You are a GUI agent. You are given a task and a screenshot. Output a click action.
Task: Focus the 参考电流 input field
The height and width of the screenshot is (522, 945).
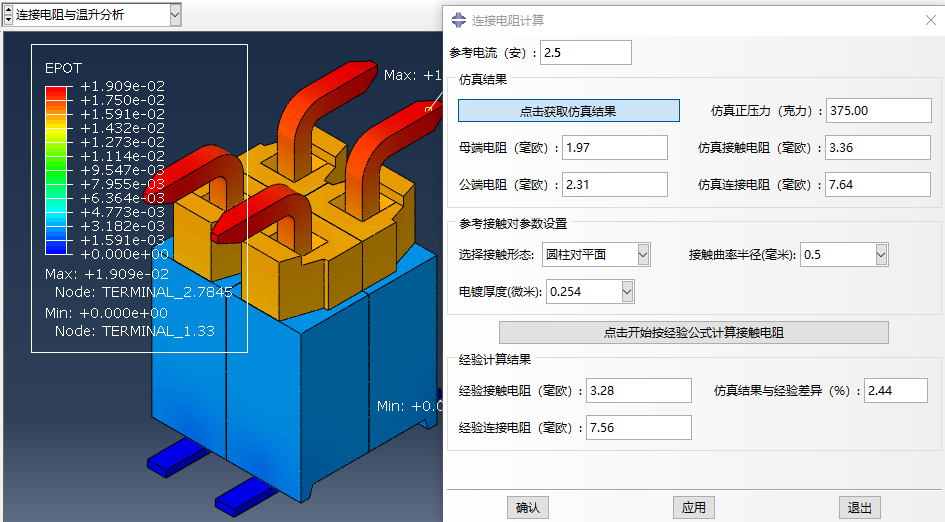pos(587,52)
